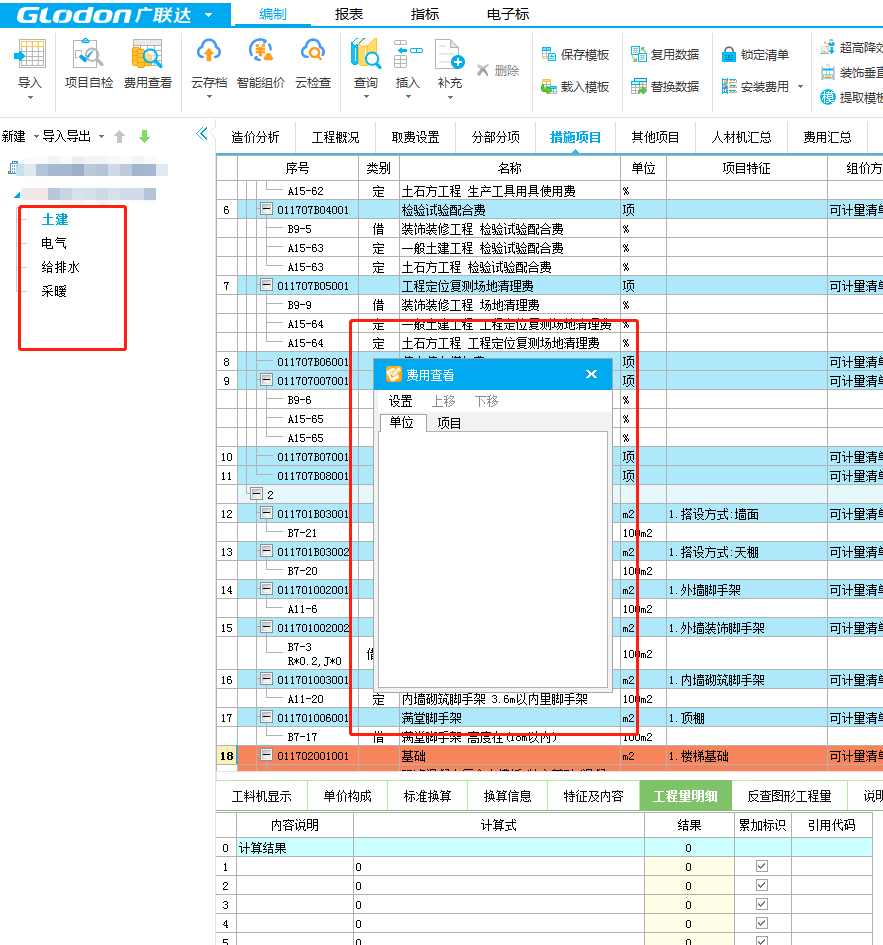The width and height of the screenshot is (883, 945).
Task: Click 载入模板 load template
Action: (x=576, y=87)
